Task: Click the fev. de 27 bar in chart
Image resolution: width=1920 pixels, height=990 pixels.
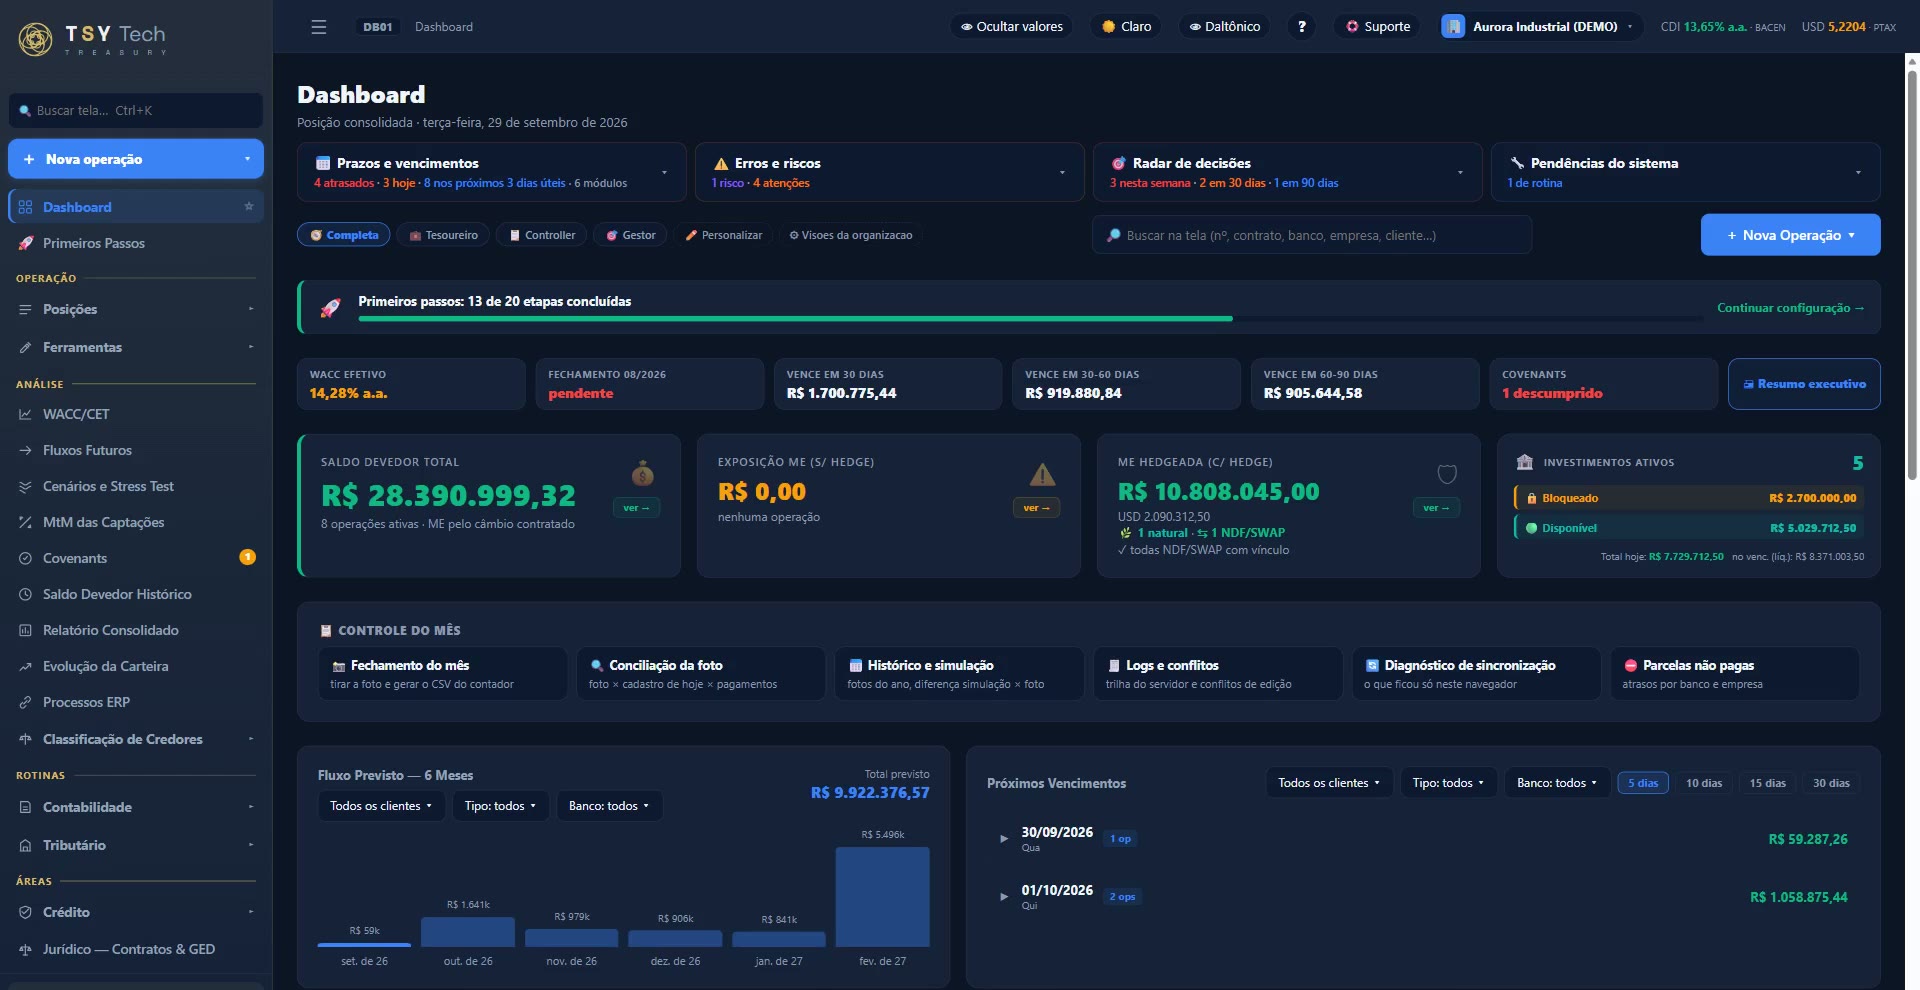Action: point(882,897)
